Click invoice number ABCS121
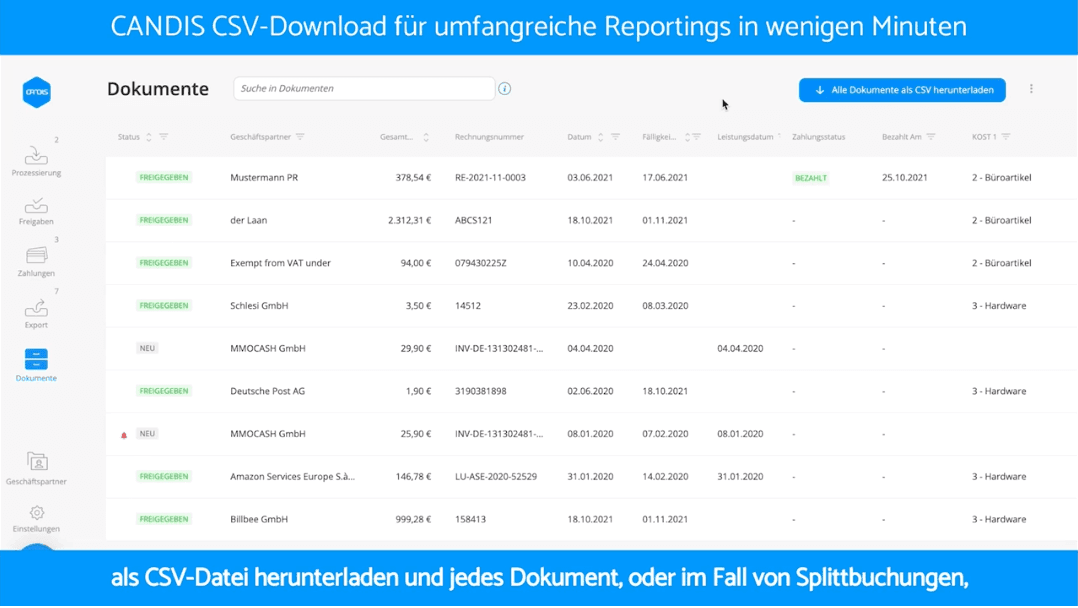This screenshot has width=1078, height=608. [473, 220]
